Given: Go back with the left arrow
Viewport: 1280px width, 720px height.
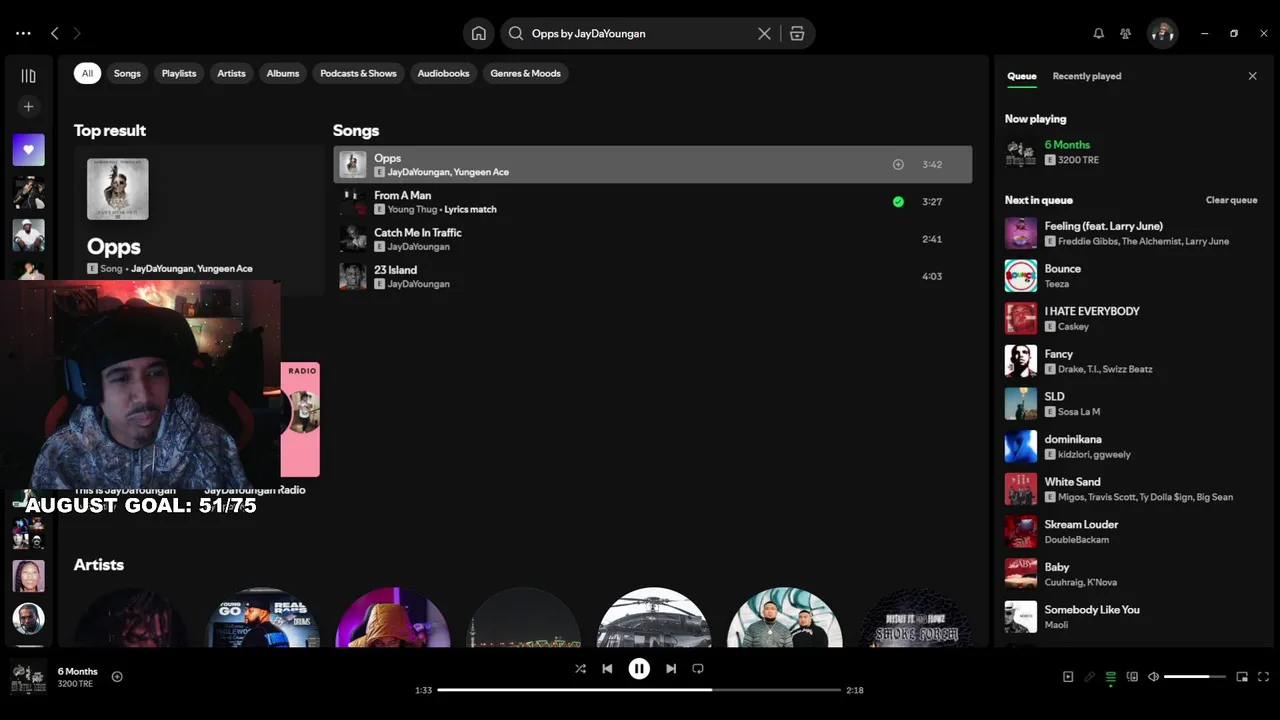Looking at the screenshot, I should tap(55, 33).
